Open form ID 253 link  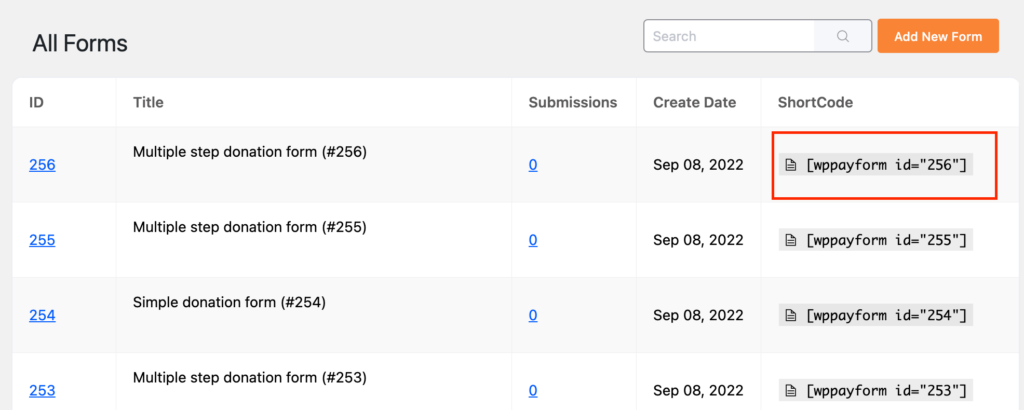click(x=42, y=391)
